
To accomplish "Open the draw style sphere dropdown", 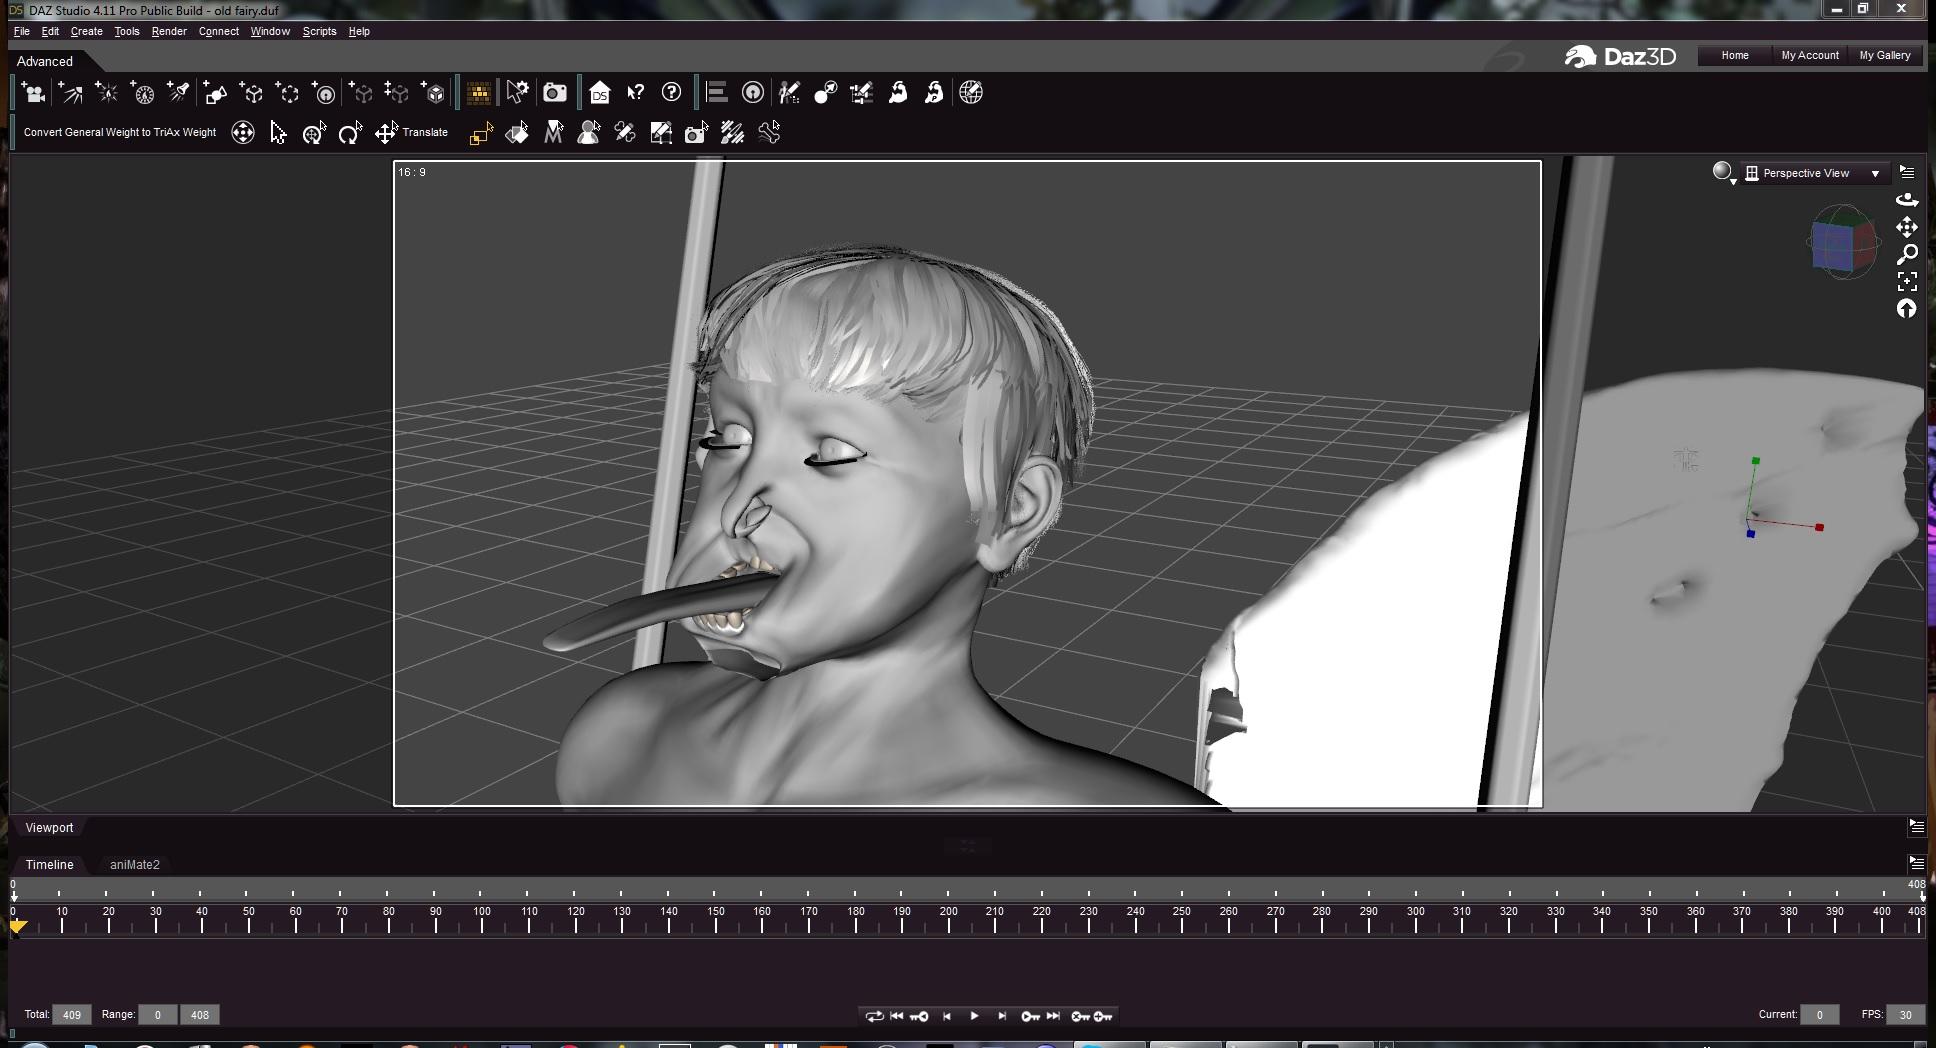I will 1724,173.
